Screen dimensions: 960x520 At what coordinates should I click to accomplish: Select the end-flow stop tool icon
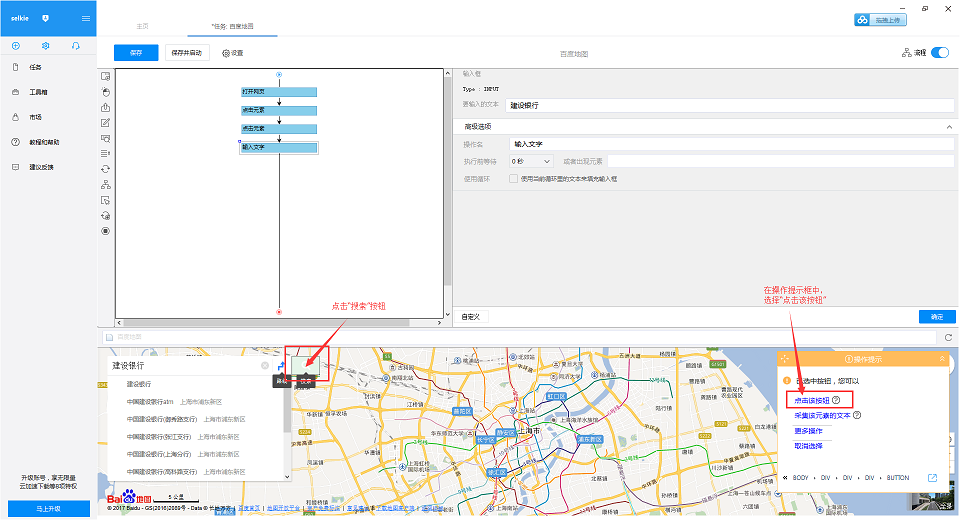105,231
